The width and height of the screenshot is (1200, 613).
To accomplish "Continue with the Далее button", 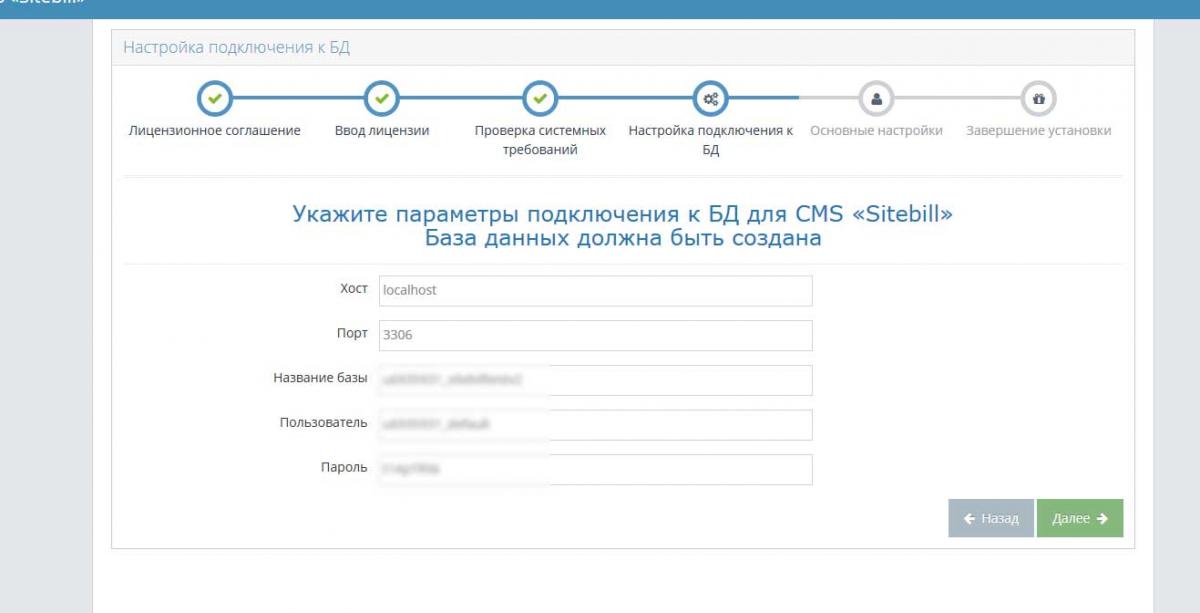I will (1080, 518).
